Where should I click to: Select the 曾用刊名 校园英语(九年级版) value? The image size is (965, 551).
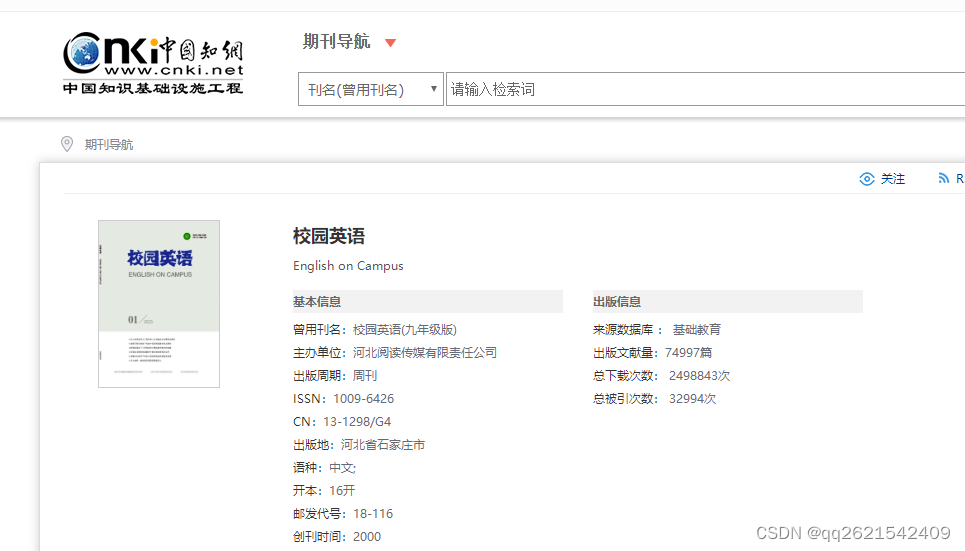point(405,330)
